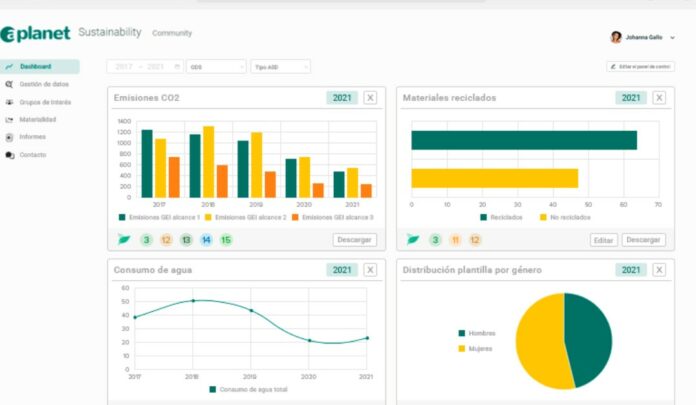Click the Grupos de interés people icon
This screenshot has width=696, height=405.
[10, 102]
